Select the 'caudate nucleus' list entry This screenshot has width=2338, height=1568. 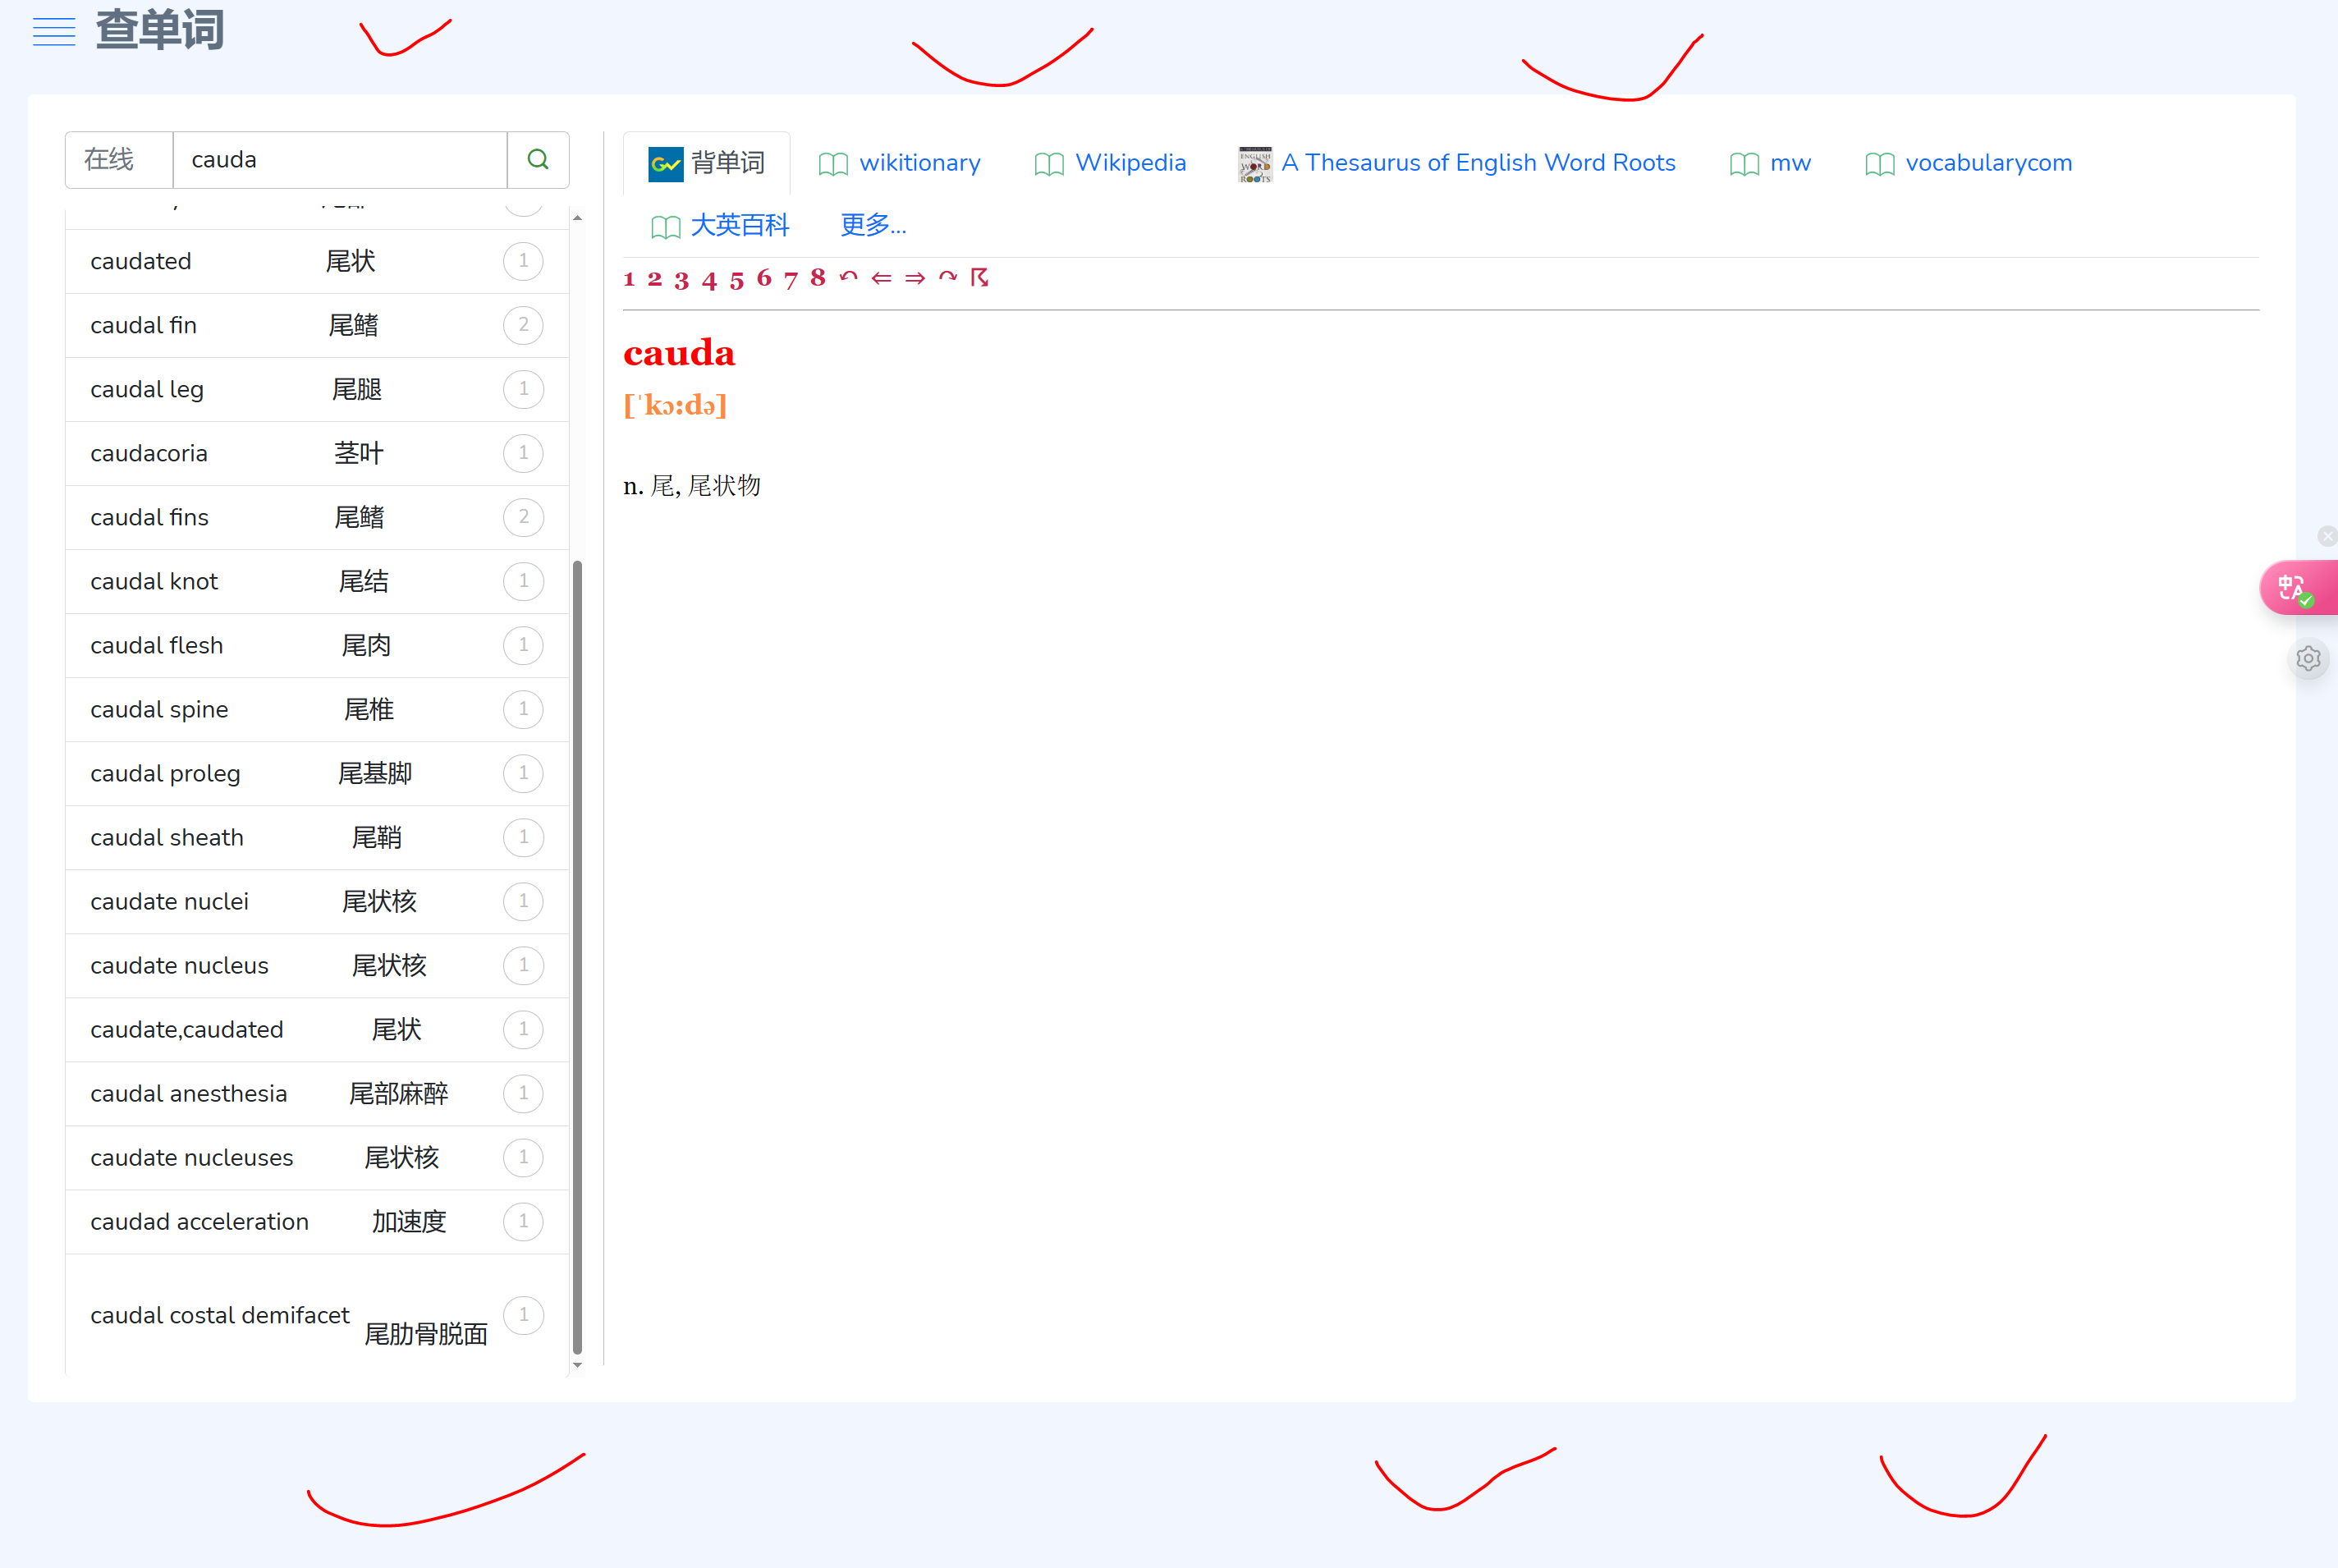180,966
